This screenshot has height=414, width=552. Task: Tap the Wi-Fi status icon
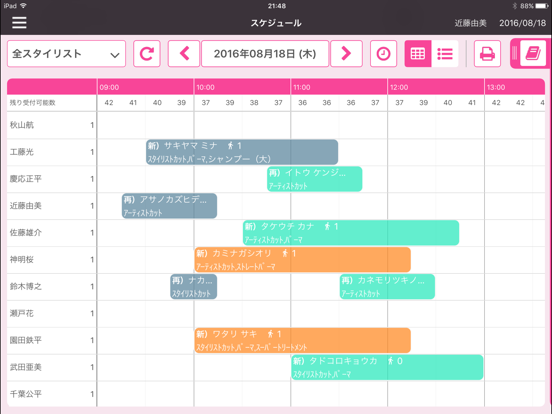click(23, 6)
